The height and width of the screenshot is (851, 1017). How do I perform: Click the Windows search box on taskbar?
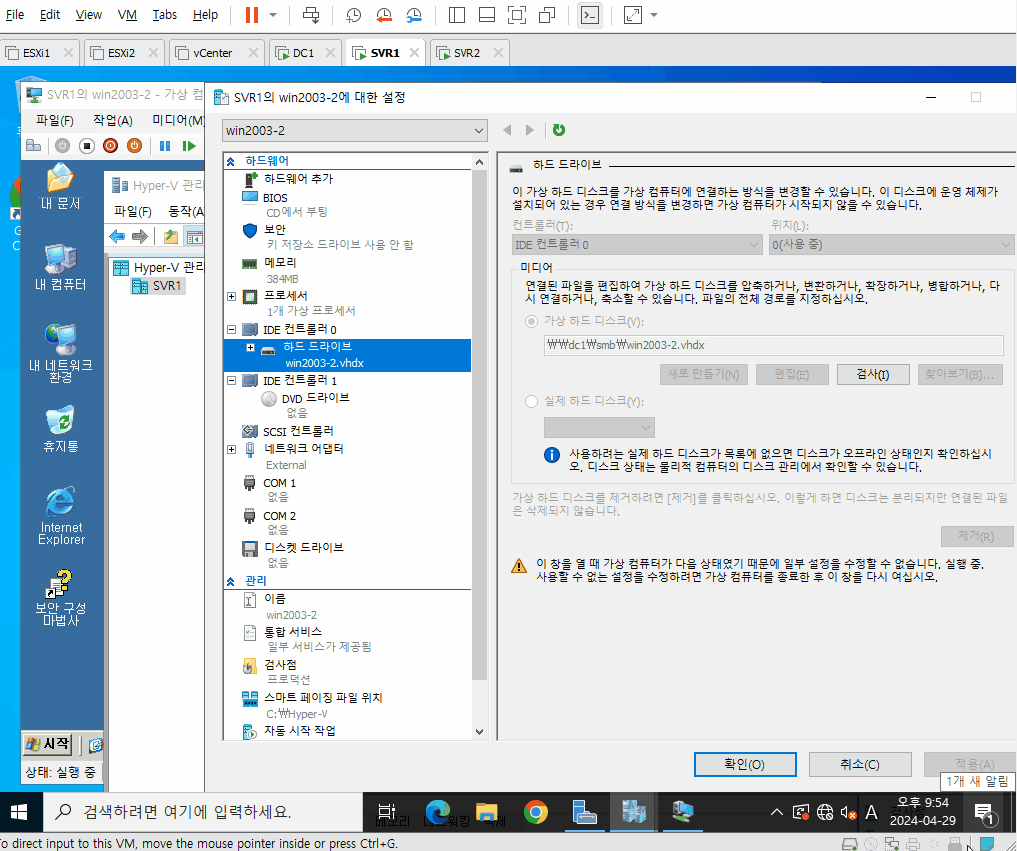pos(202,812)
